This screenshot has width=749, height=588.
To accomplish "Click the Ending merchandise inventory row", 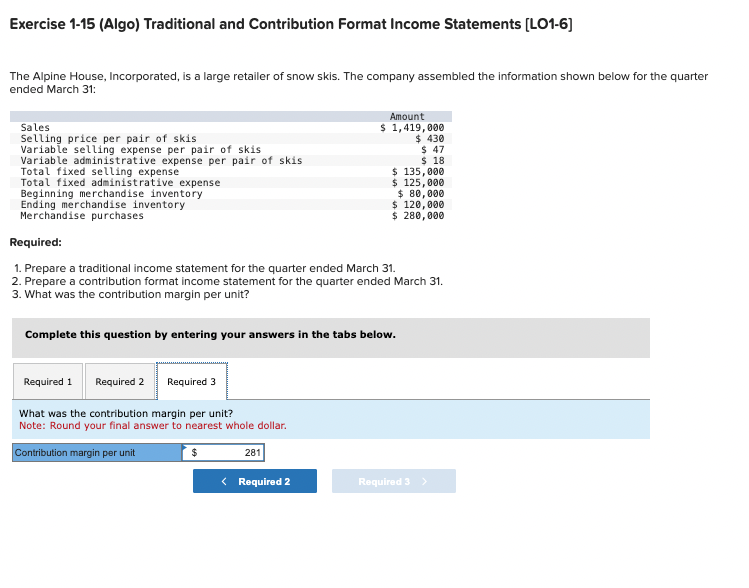I will tap(231, 205).
